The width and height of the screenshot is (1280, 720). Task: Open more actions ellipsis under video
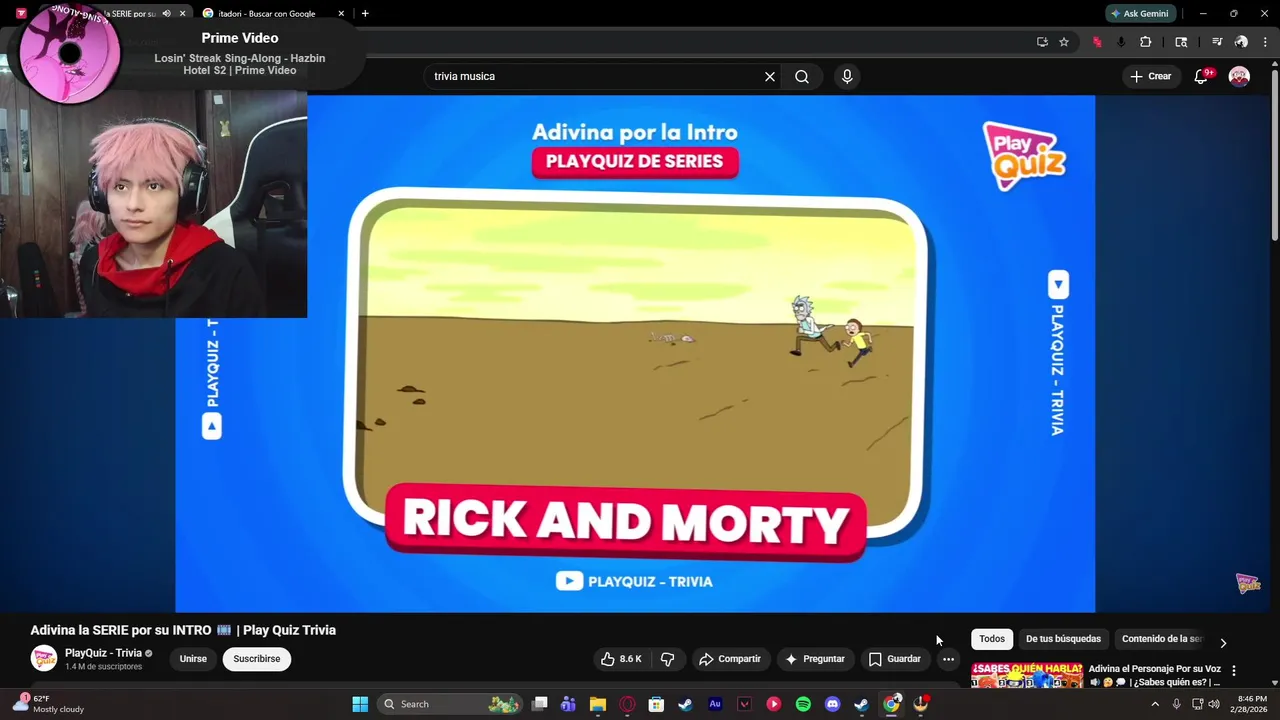tap(948, 659)
